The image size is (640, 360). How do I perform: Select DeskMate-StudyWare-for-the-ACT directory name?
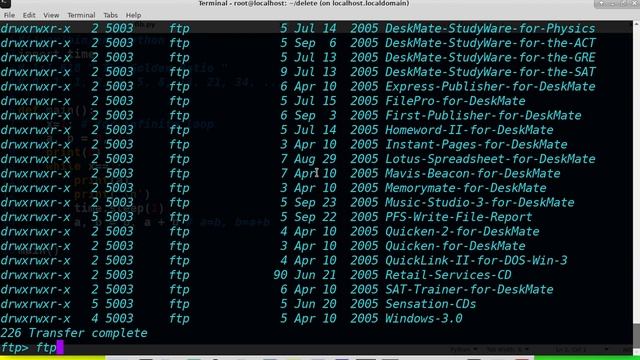[x=490, y=43]
